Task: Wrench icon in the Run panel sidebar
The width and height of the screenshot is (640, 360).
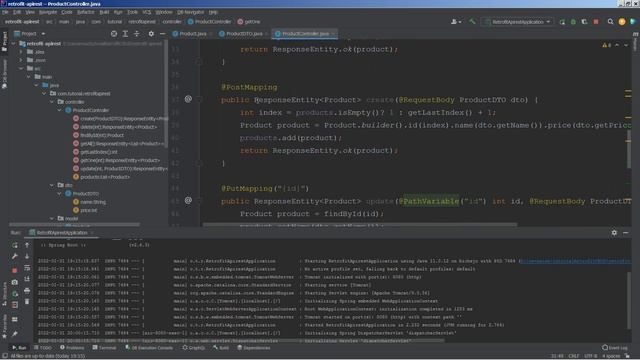Action: click(x=15, y=256)
